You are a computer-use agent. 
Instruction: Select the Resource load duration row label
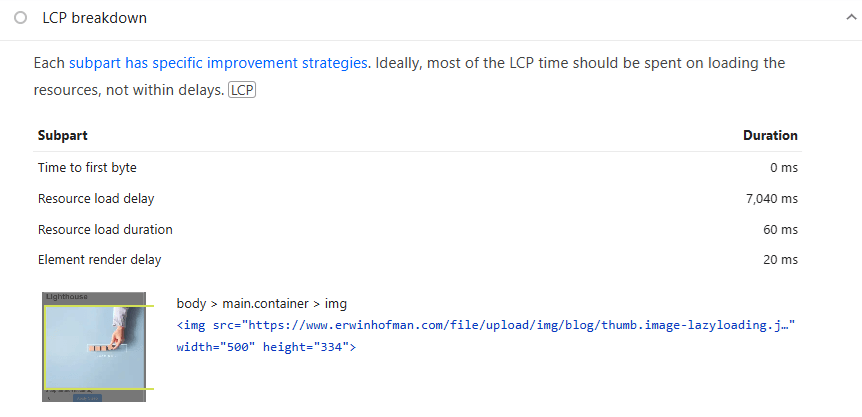pos(105,230)
